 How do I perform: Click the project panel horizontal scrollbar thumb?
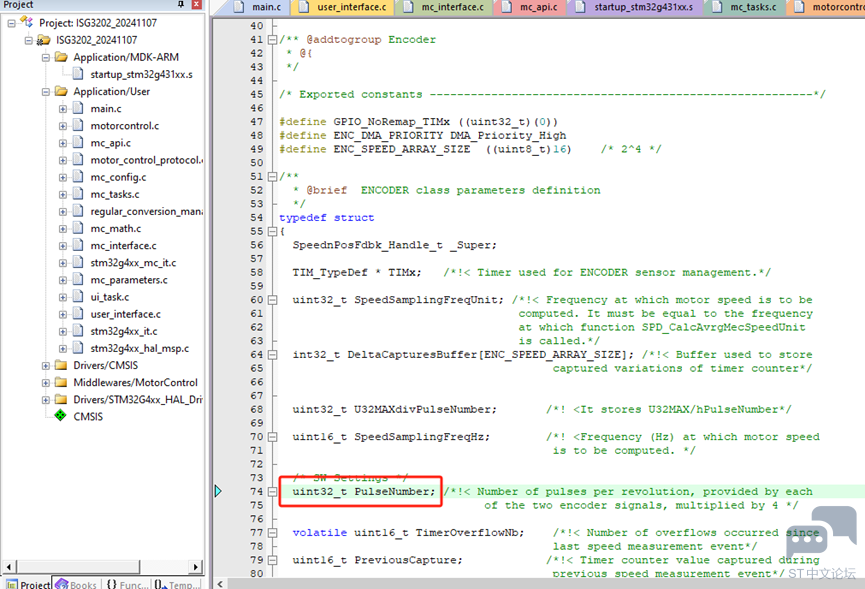[78, 566]
